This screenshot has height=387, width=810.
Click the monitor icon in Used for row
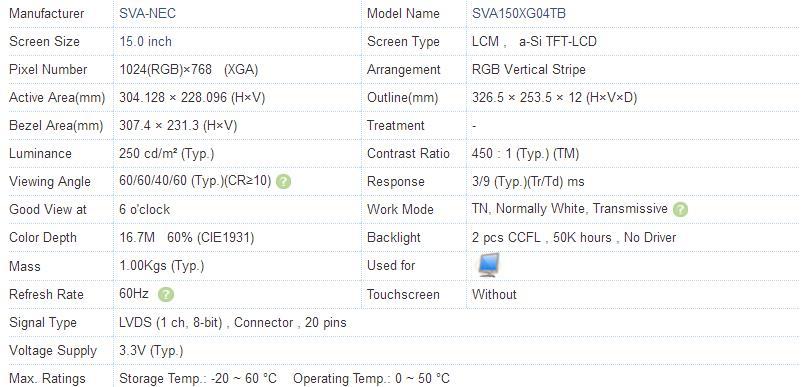tap(488, 265)
